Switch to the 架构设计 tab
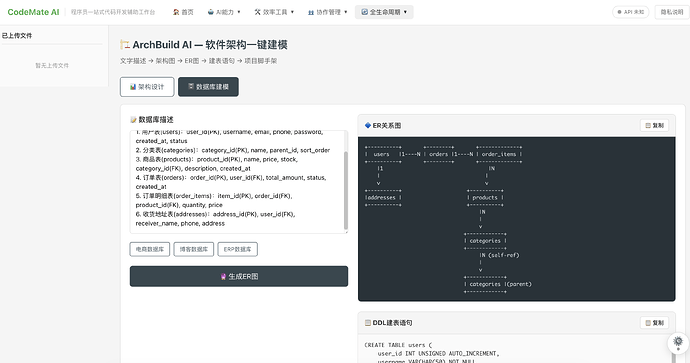This screenshot has width=690, height=363. pos(147,87)
